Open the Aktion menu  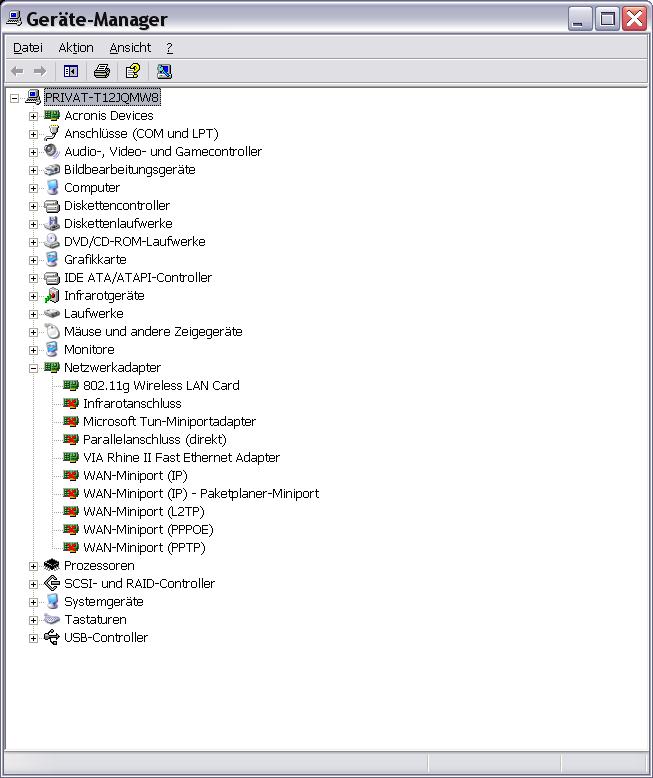(76, 47)
